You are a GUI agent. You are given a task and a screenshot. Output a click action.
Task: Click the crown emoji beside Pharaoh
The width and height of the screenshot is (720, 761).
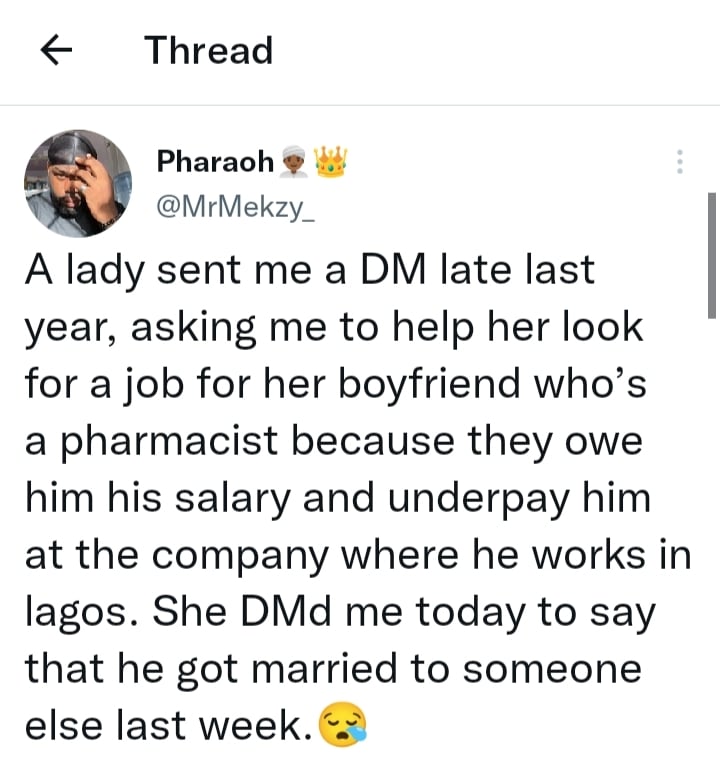pos(330,160)
